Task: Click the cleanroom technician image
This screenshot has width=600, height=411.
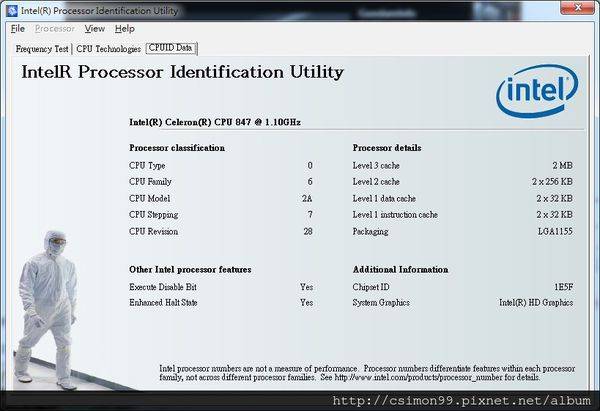Action: coord(46,310)
